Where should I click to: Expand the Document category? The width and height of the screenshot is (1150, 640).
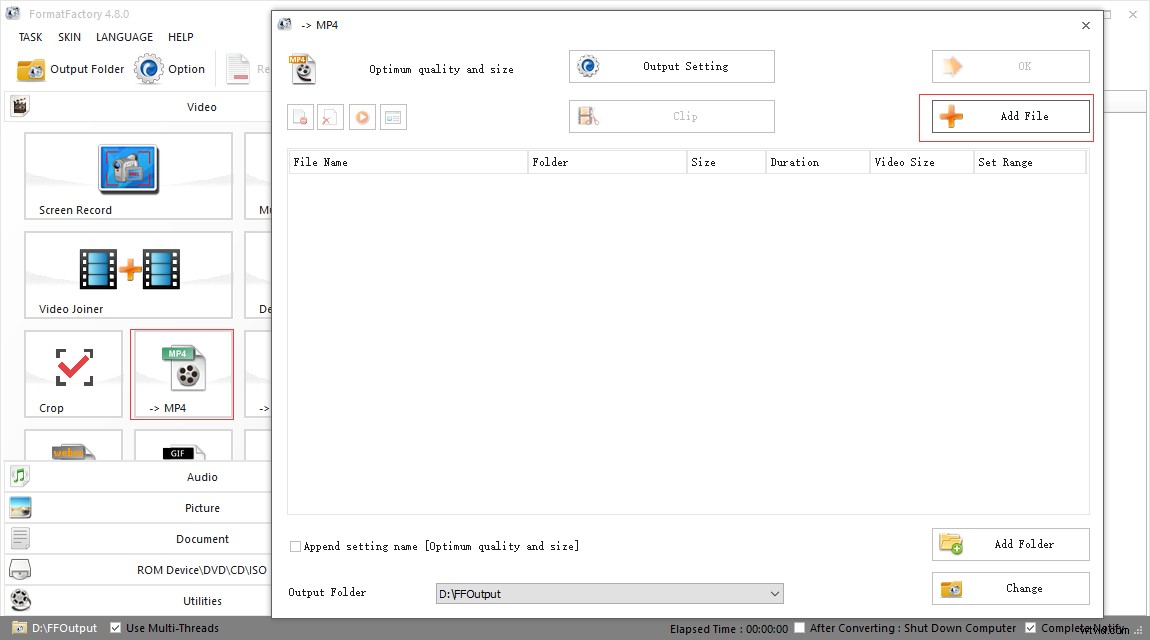coord(140,539)
